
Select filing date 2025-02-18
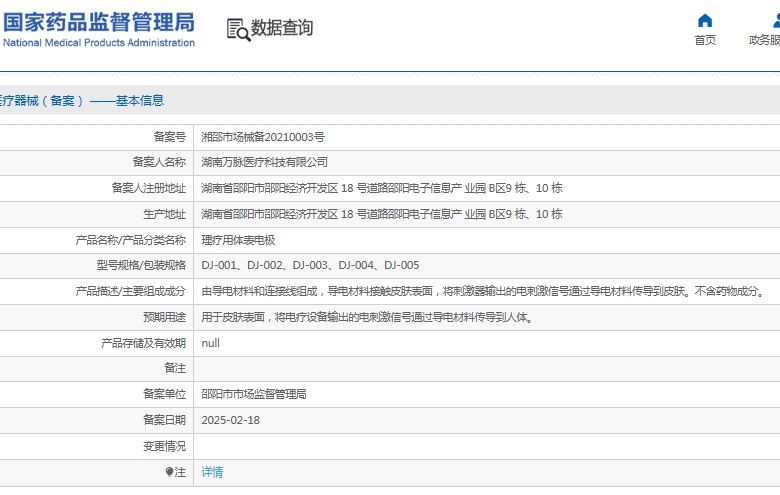(230, 420)
